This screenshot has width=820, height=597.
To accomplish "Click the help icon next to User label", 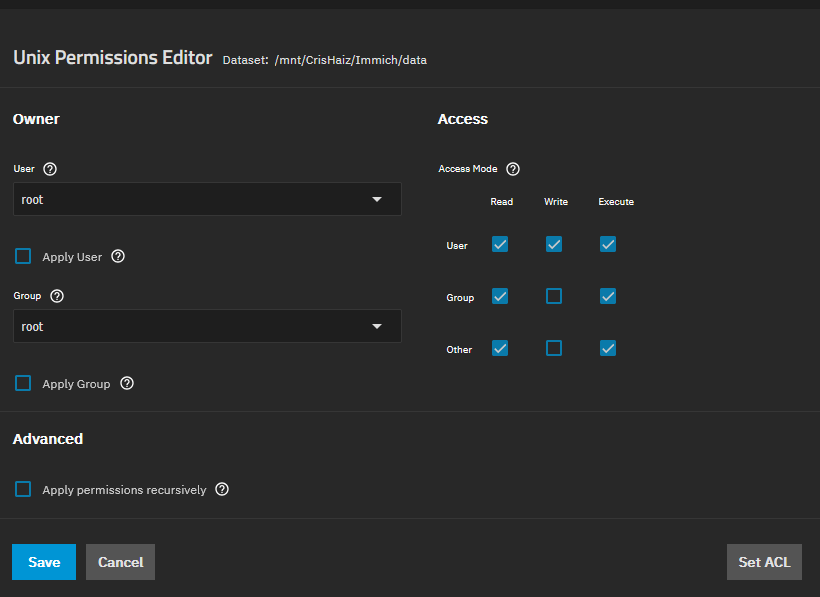I will [50, 170].
